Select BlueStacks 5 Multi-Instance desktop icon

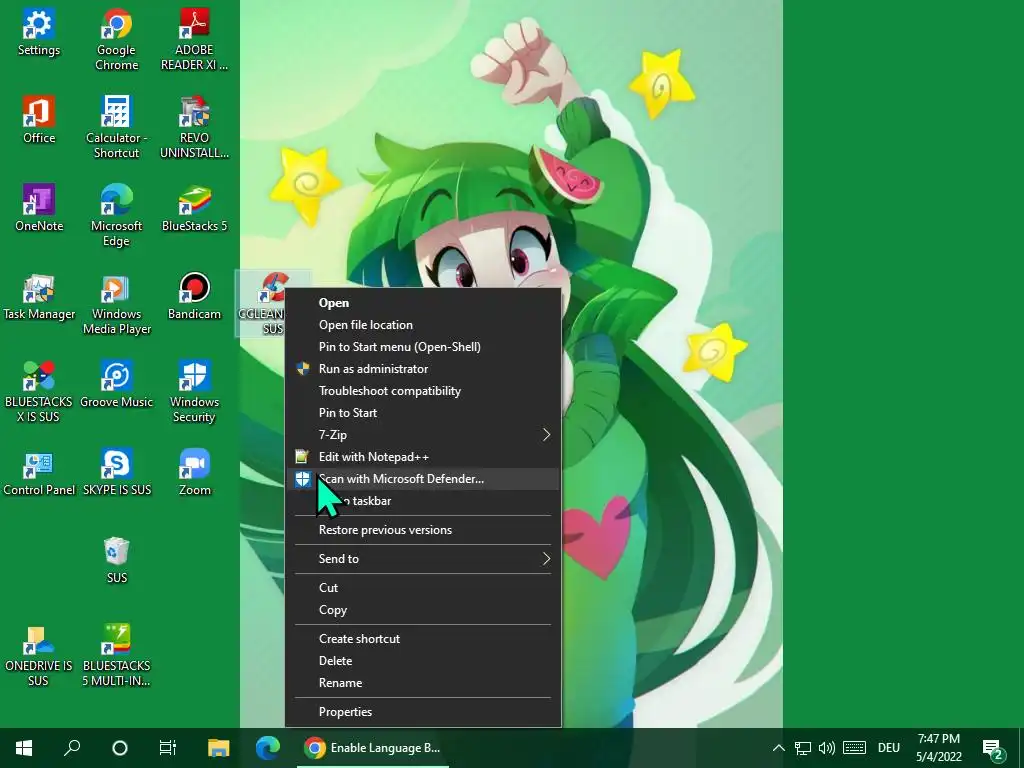click(x=116, y=656)
